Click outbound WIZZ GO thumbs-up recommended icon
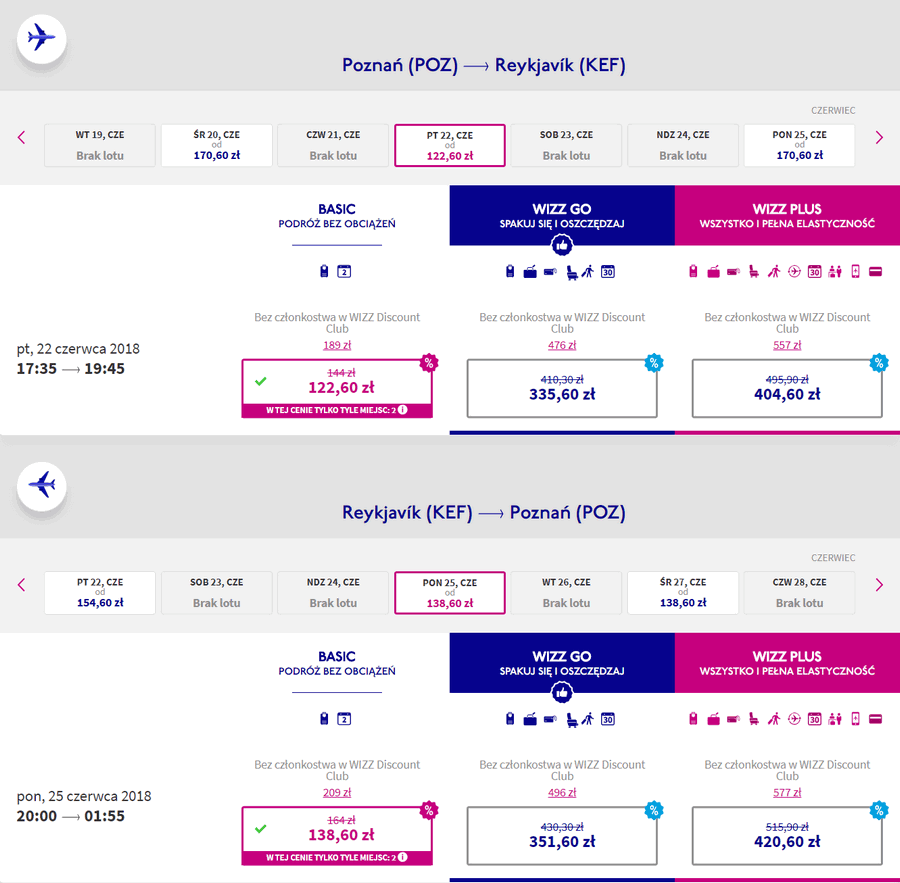 click(562, 246)
